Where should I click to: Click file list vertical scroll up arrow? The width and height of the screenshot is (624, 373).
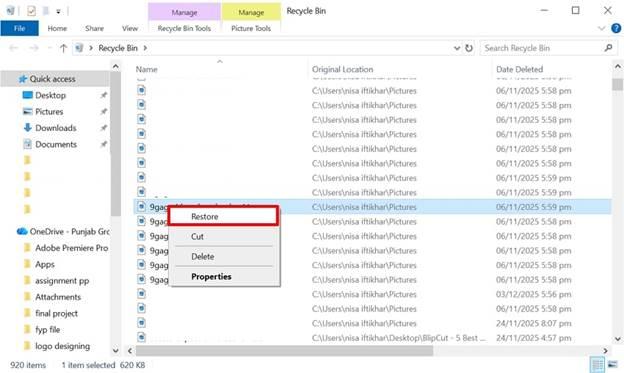(x=618, y=66)
